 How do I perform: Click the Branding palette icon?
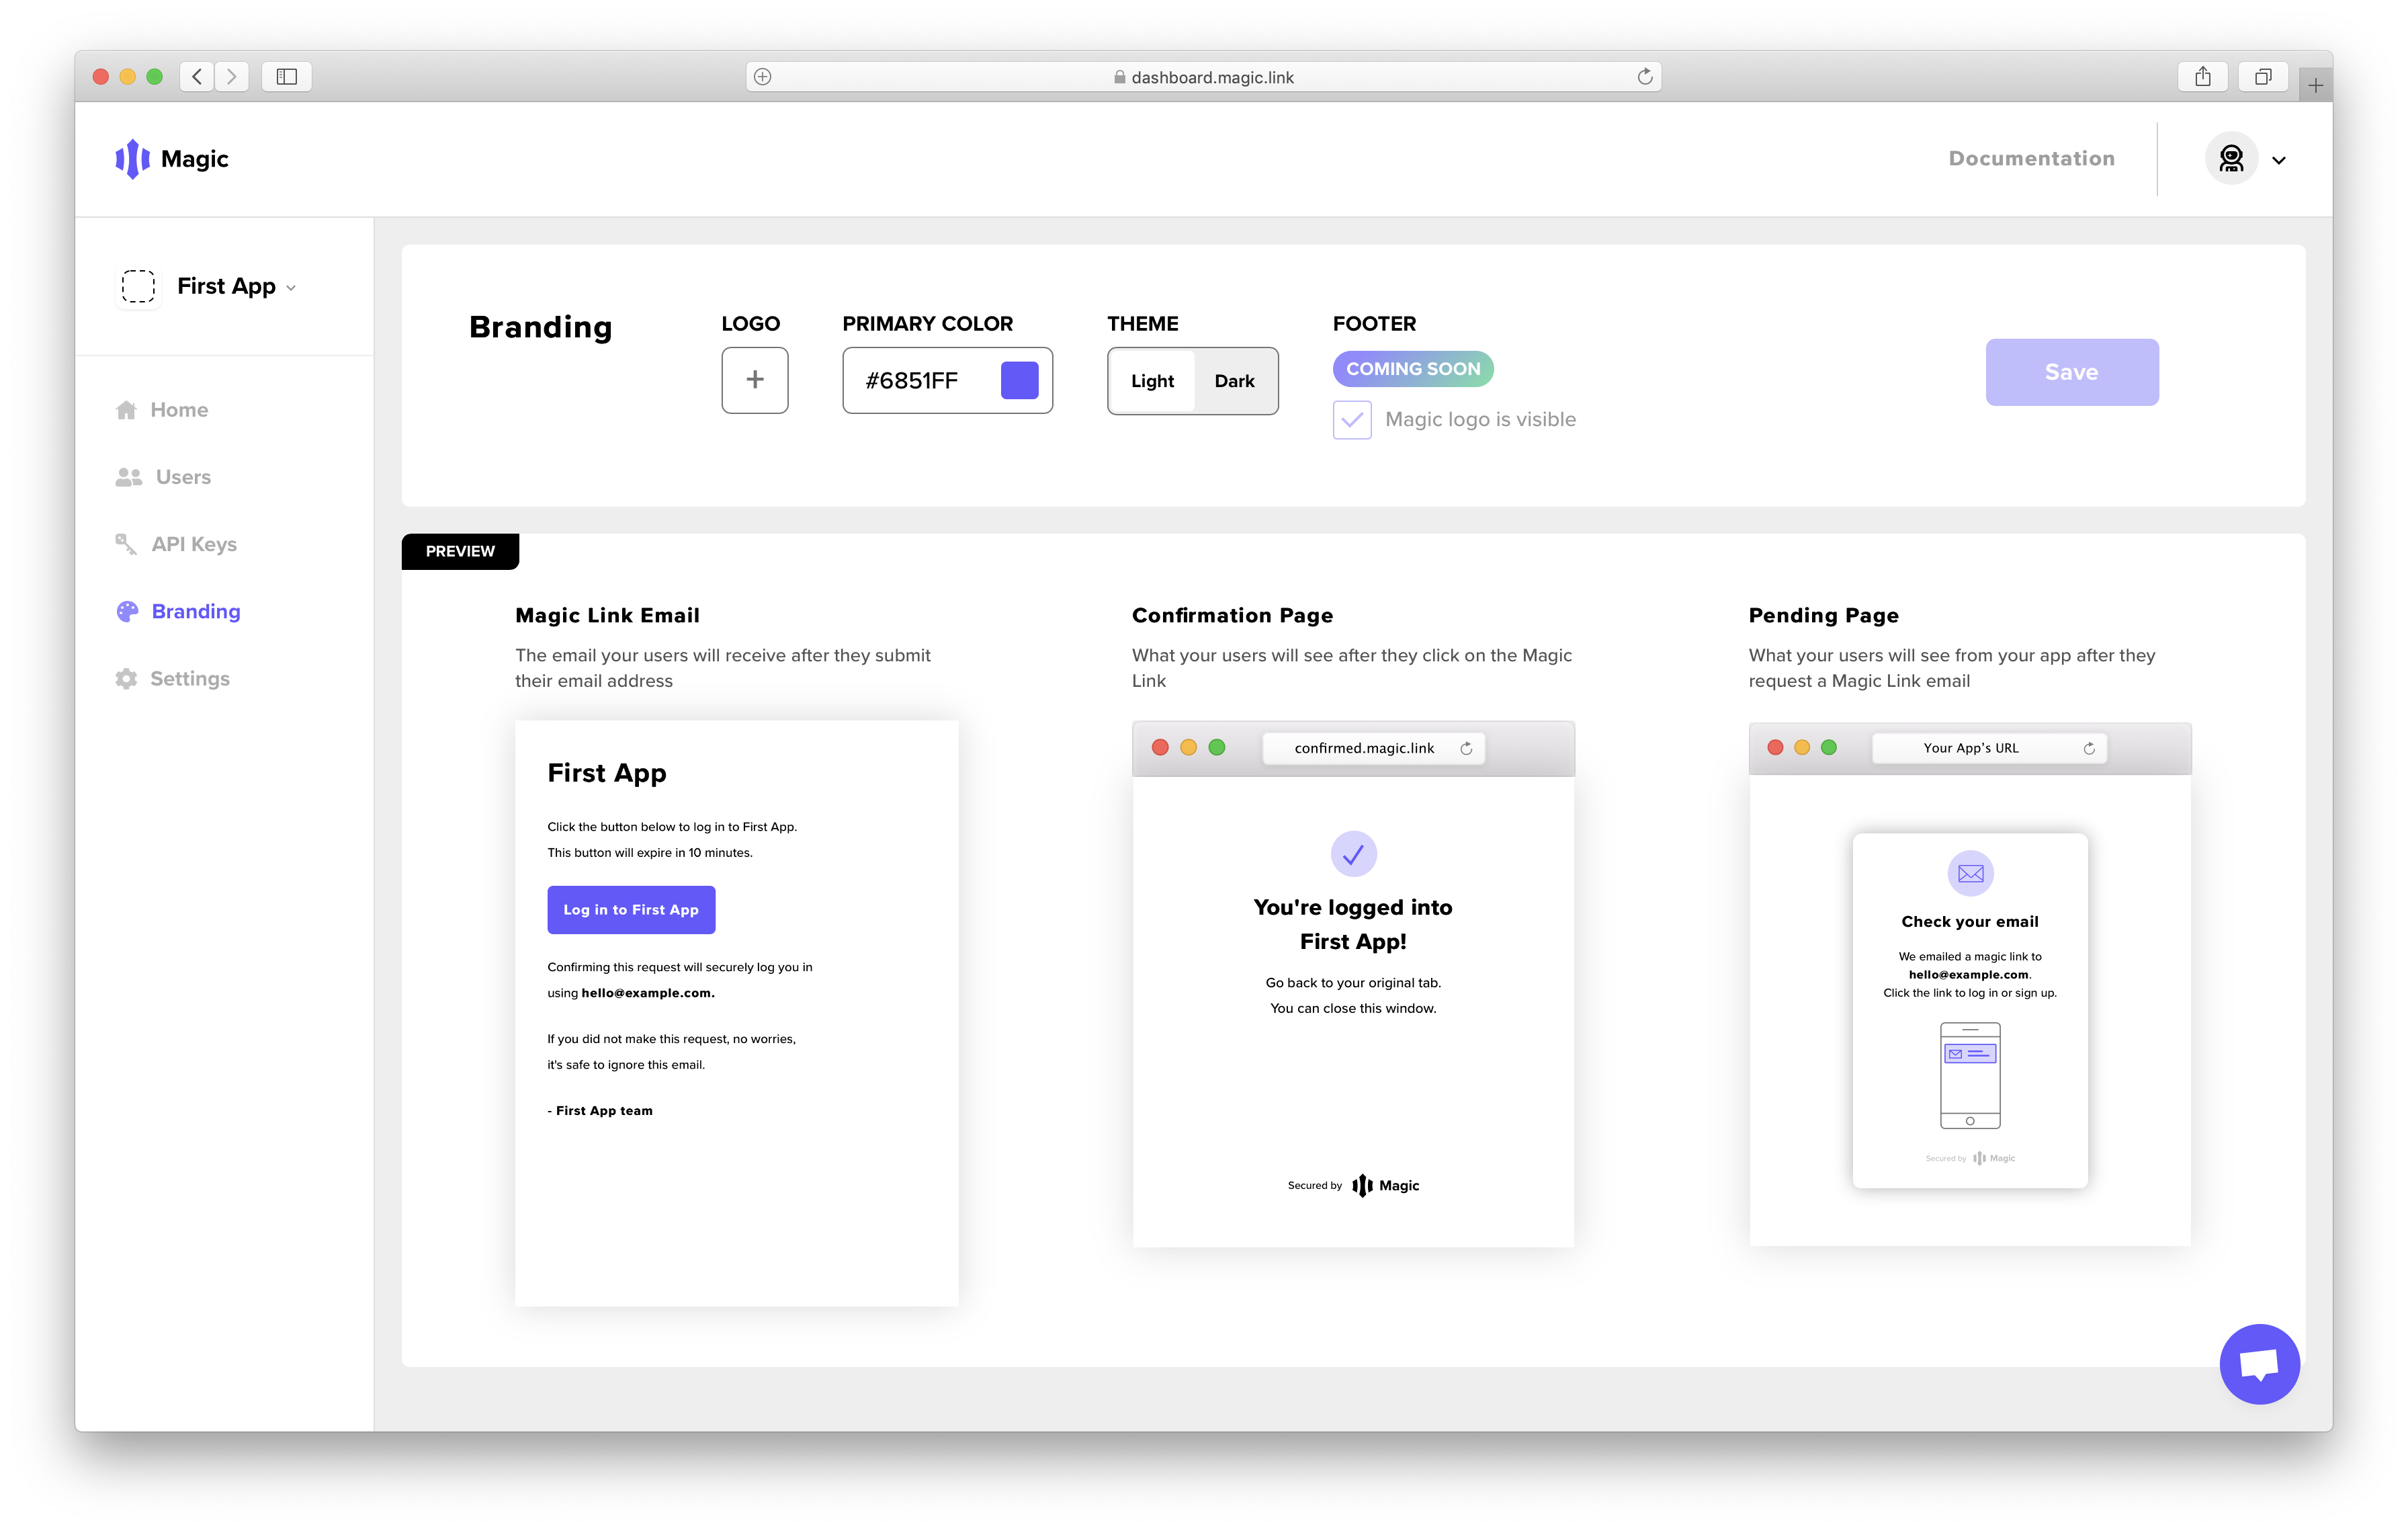[x=127, y=611]
